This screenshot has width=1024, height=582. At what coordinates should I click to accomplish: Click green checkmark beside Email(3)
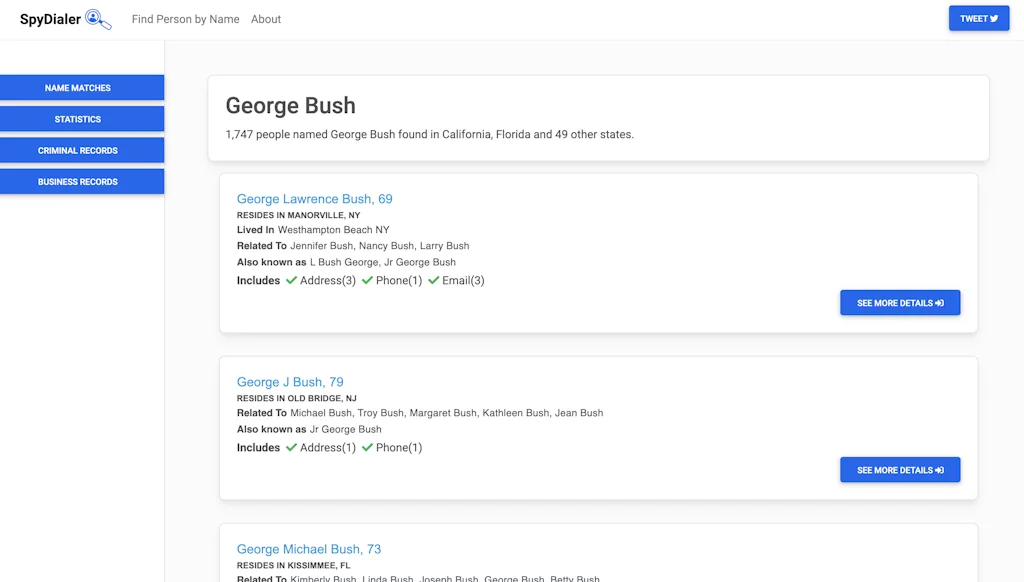[434, 281]
